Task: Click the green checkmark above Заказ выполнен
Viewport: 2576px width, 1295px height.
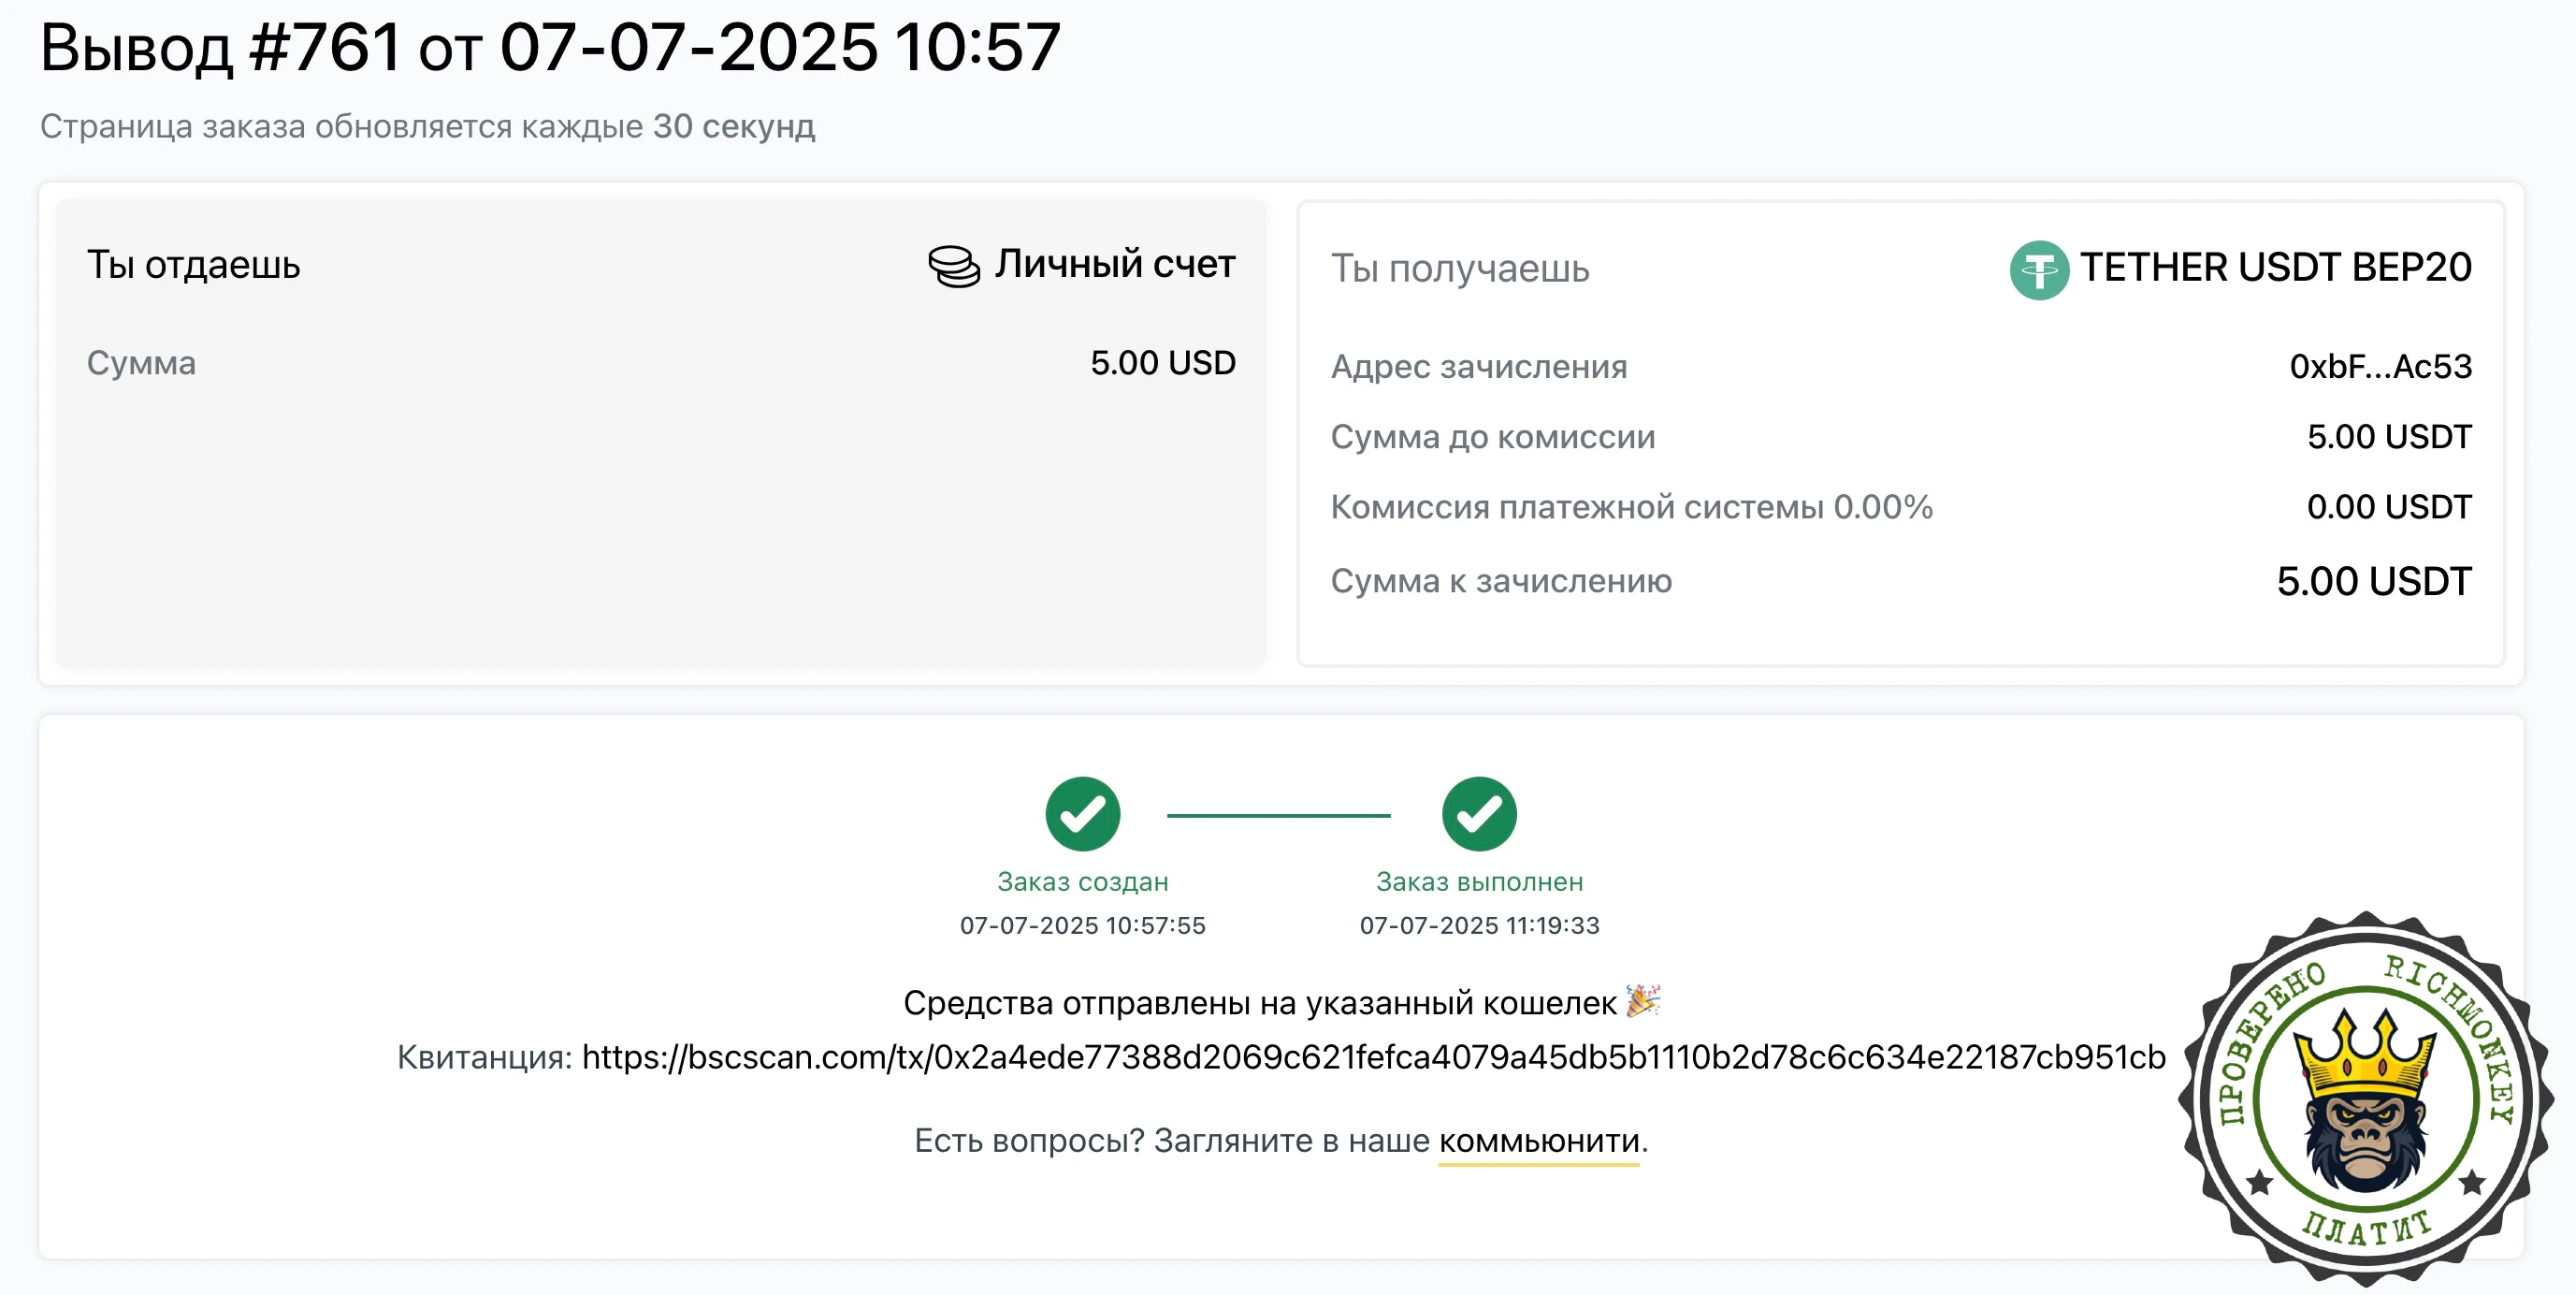Action: point(1478,813)
